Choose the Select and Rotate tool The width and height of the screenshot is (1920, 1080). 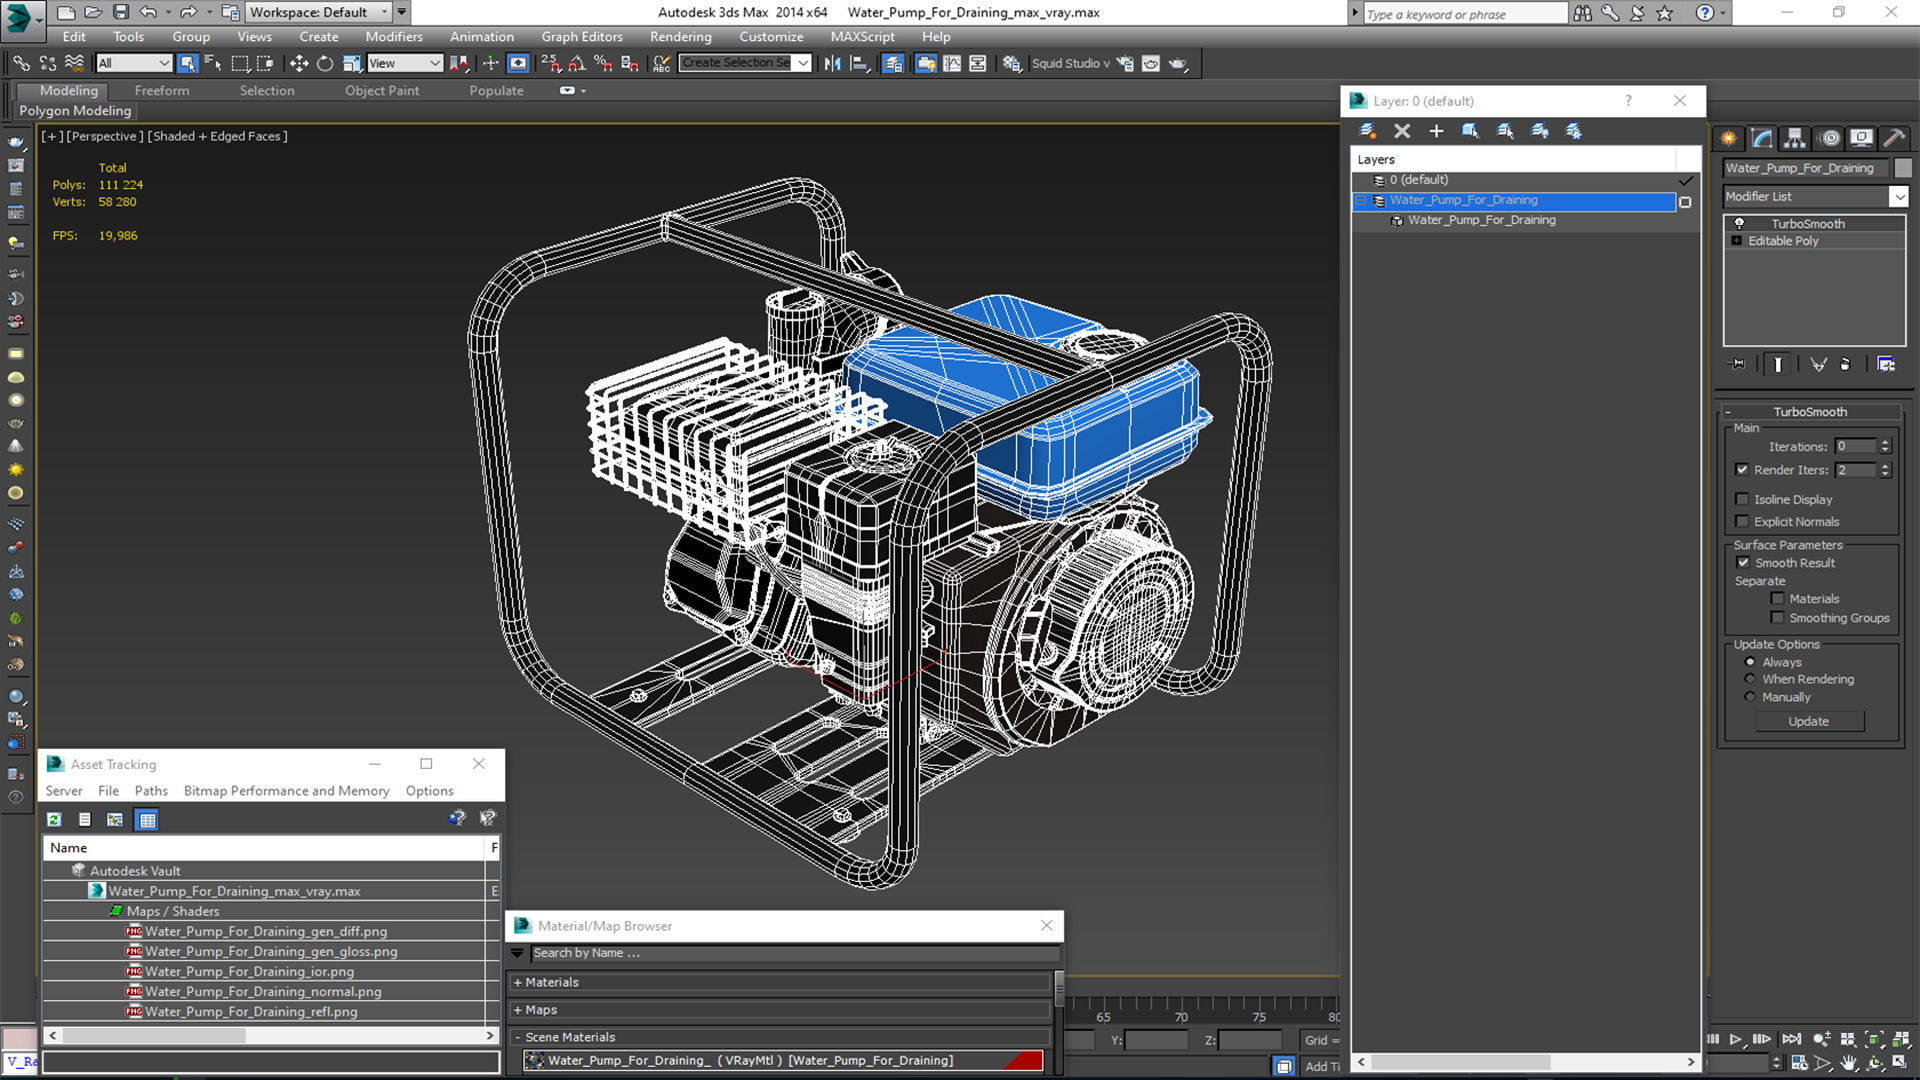coord(325,63)
